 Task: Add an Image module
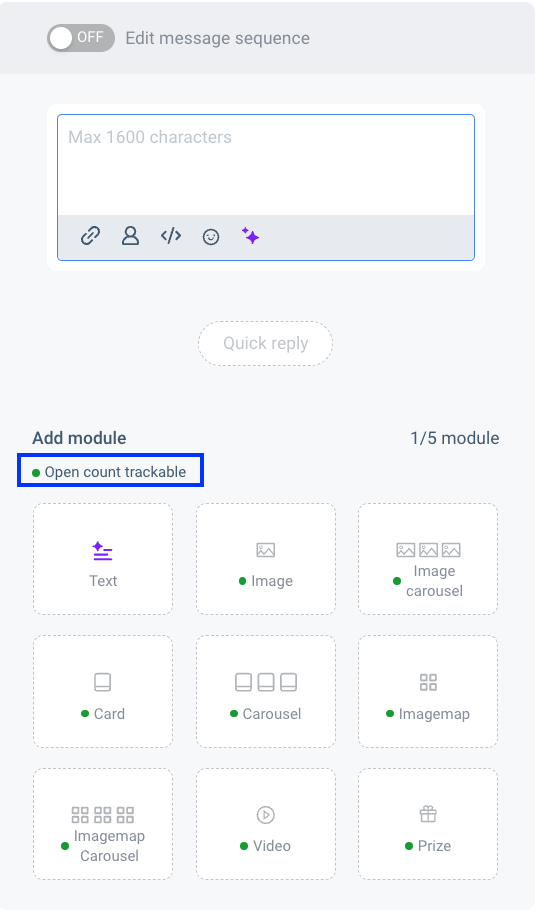[x=266, y=559]
